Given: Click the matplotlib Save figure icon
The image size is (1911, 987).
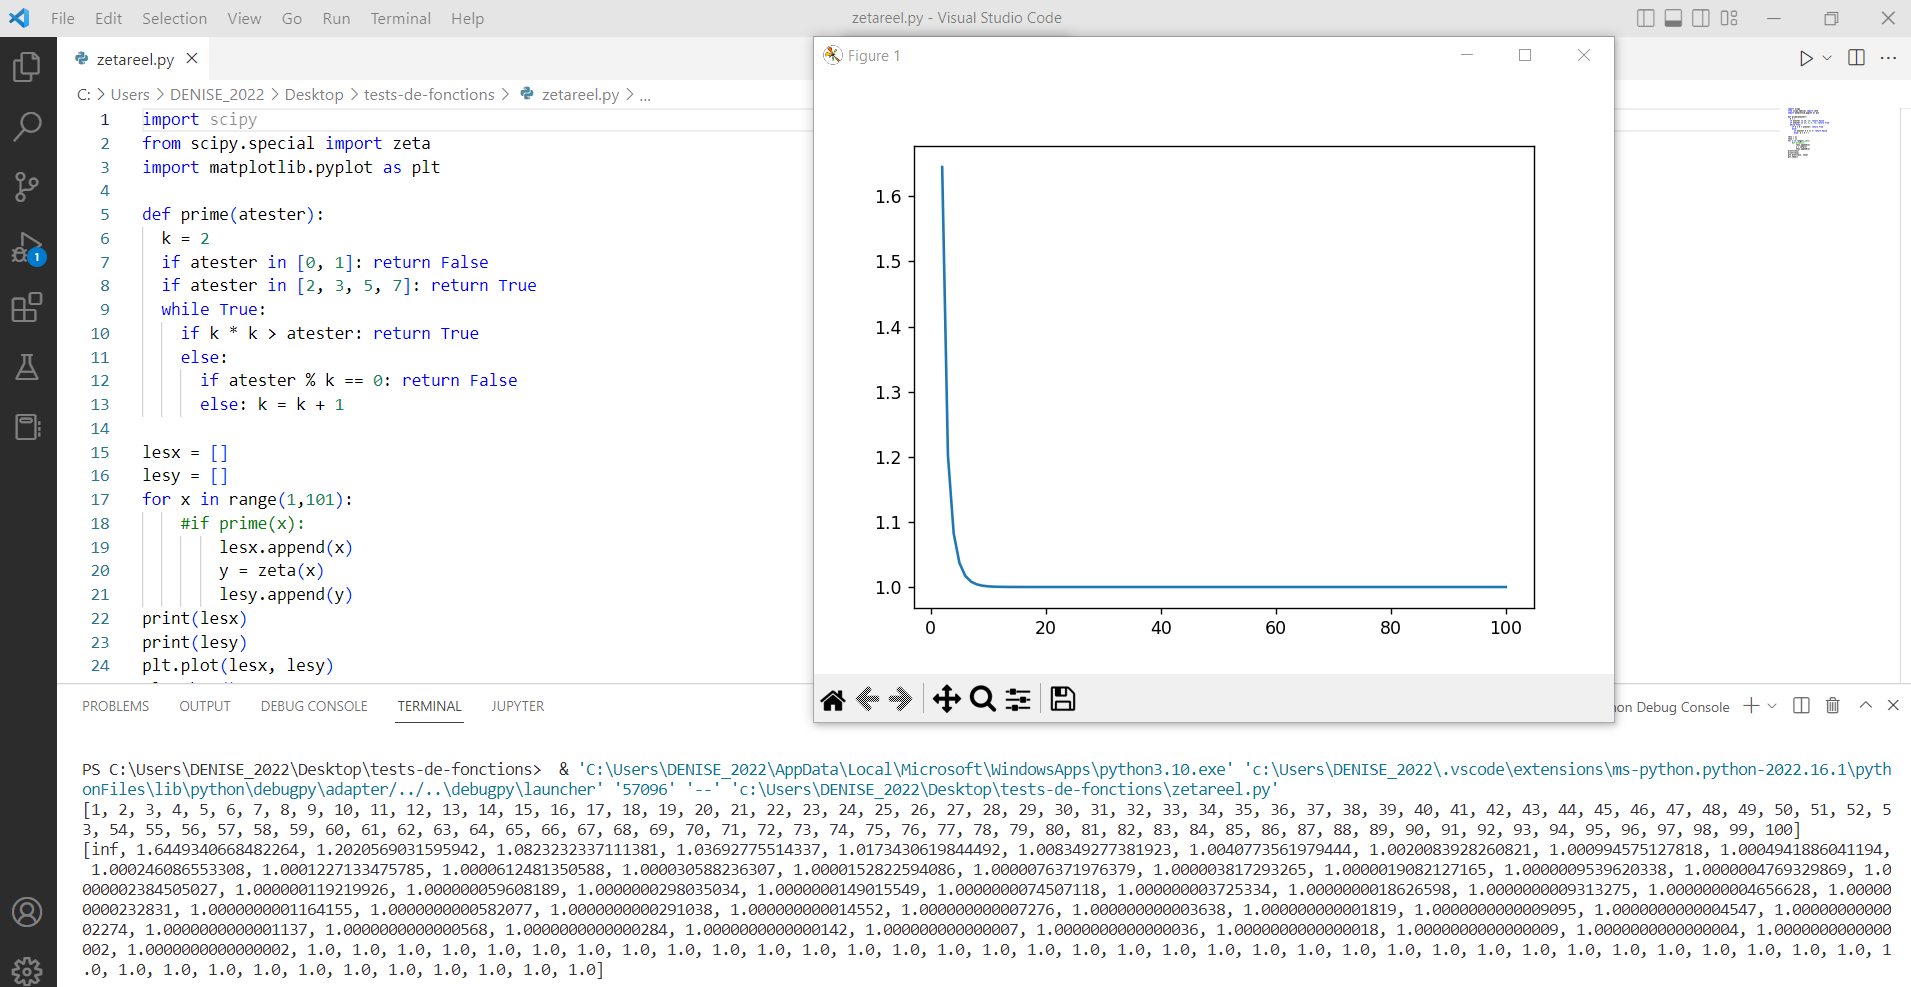Looking at the screenshot, I should coord(1062,699).
